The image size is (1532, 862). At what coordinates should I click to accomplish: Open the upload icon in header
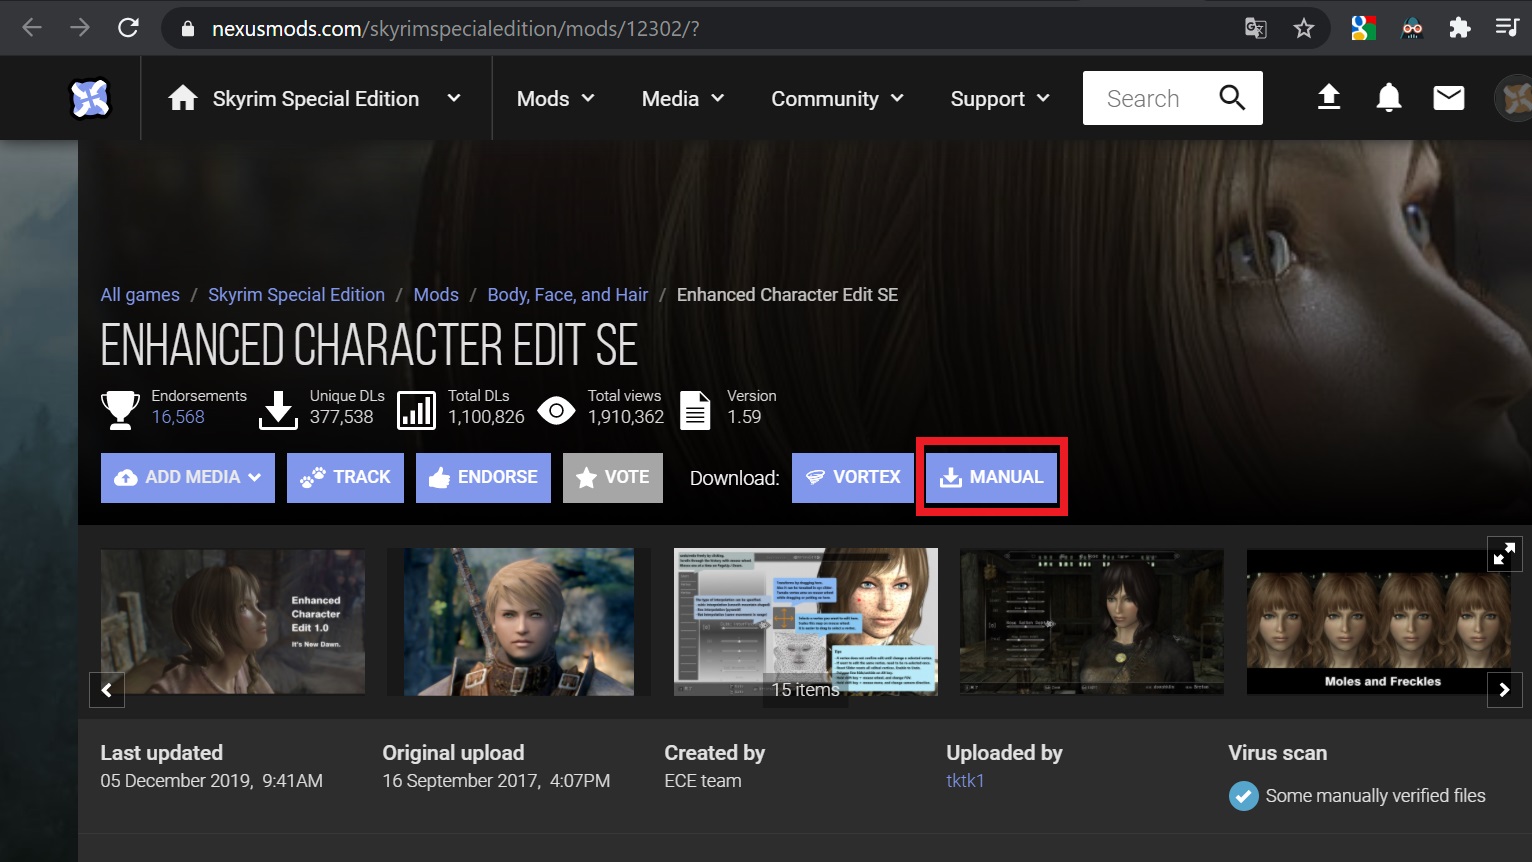(x=1328, y=98)
